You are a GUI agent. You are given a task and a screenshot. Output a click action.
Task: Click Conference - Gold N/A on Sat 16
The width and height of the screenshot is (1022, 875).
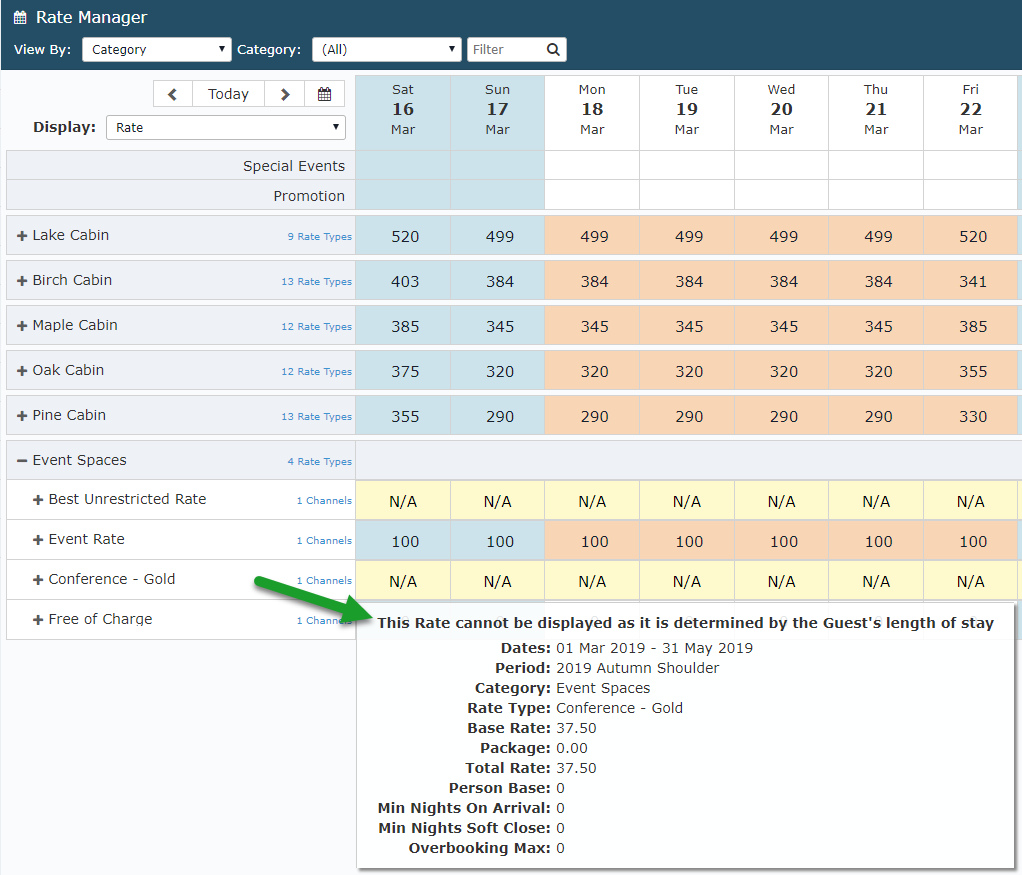(403, 581)
